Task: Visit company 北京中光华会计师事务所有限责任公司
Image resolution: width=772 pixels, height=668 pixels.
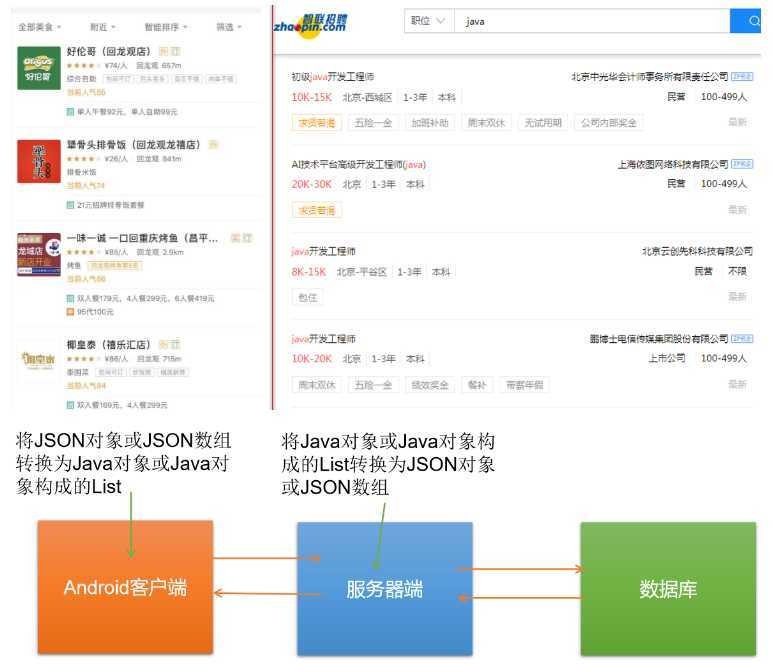Action: [650, 76]
